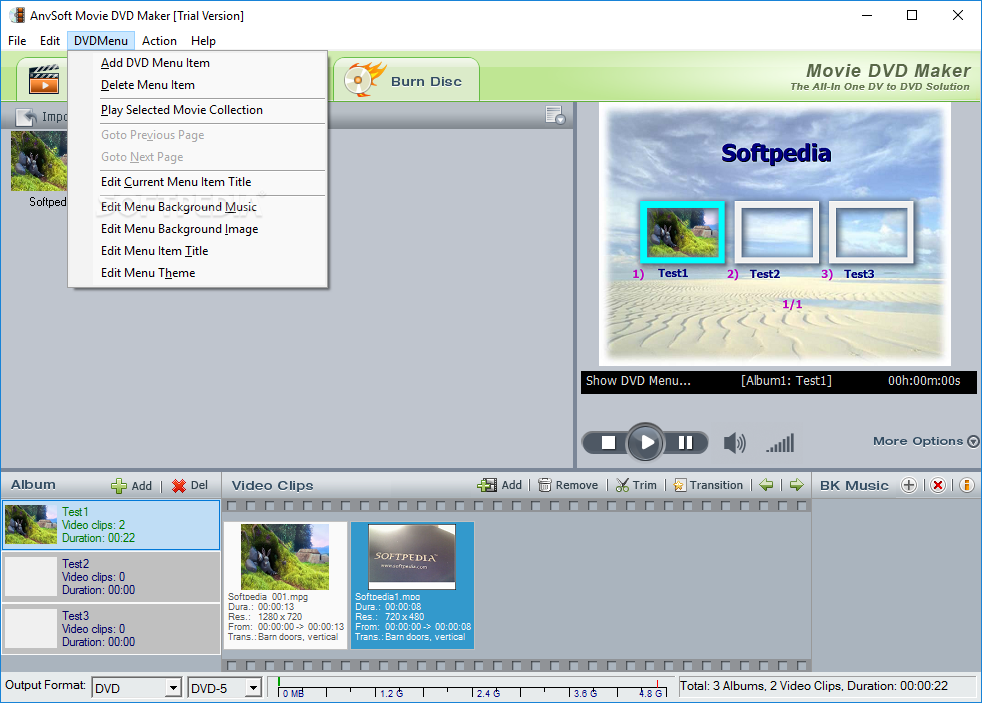Image resolution: width=982 pixels, height=703 pixels.
Task: Expand More Options arrow
Action: point(973,441)
